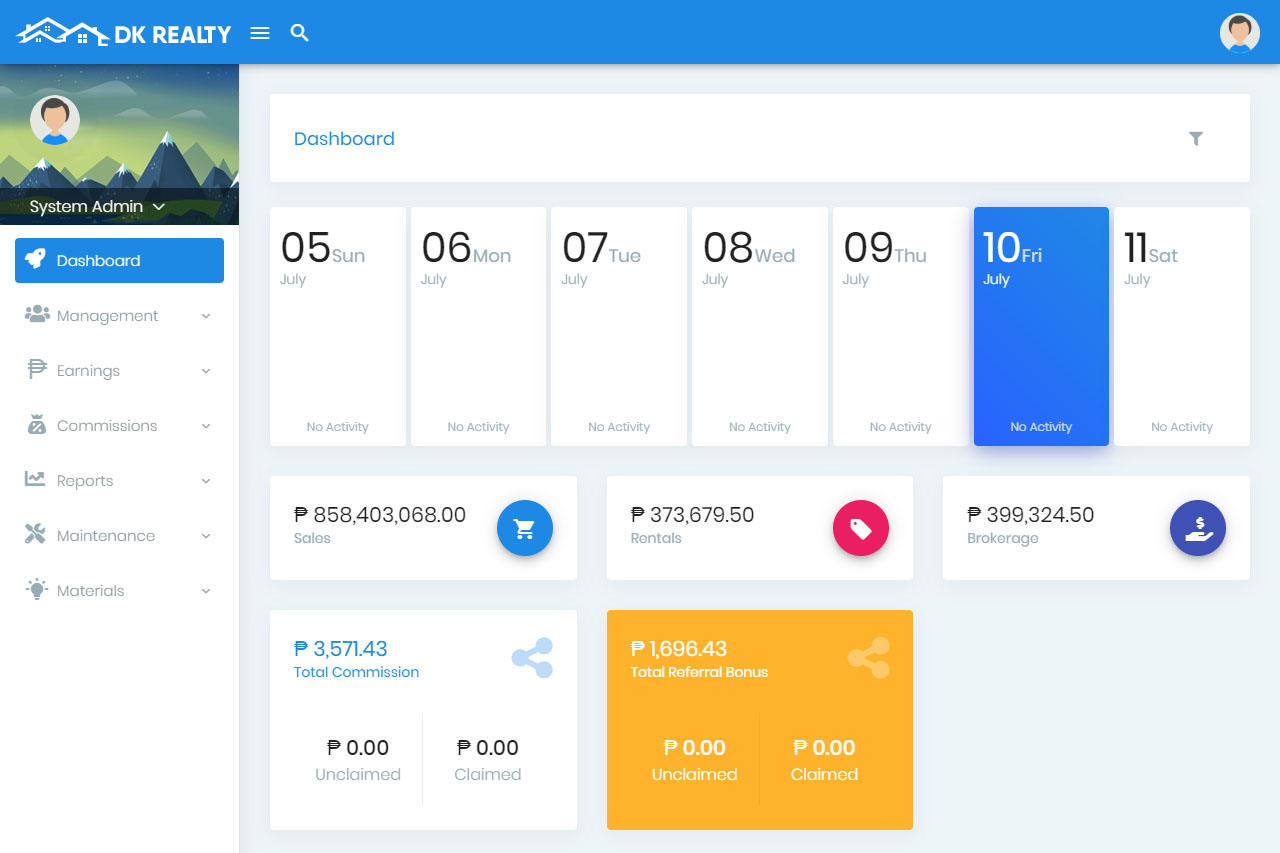Viewport: 1280px width, 853px height.
Task: Expand the Maintenance menu chevron
Action: (x=206, y=536)
